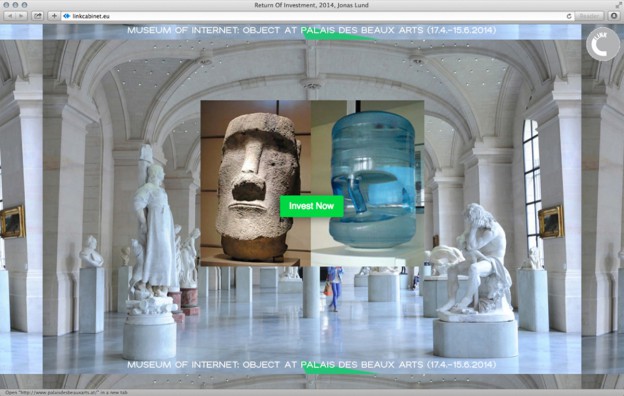Focus the linkcabinet.eu address bar
Viewport: 624px width, 396px height.
pos(314,16)
